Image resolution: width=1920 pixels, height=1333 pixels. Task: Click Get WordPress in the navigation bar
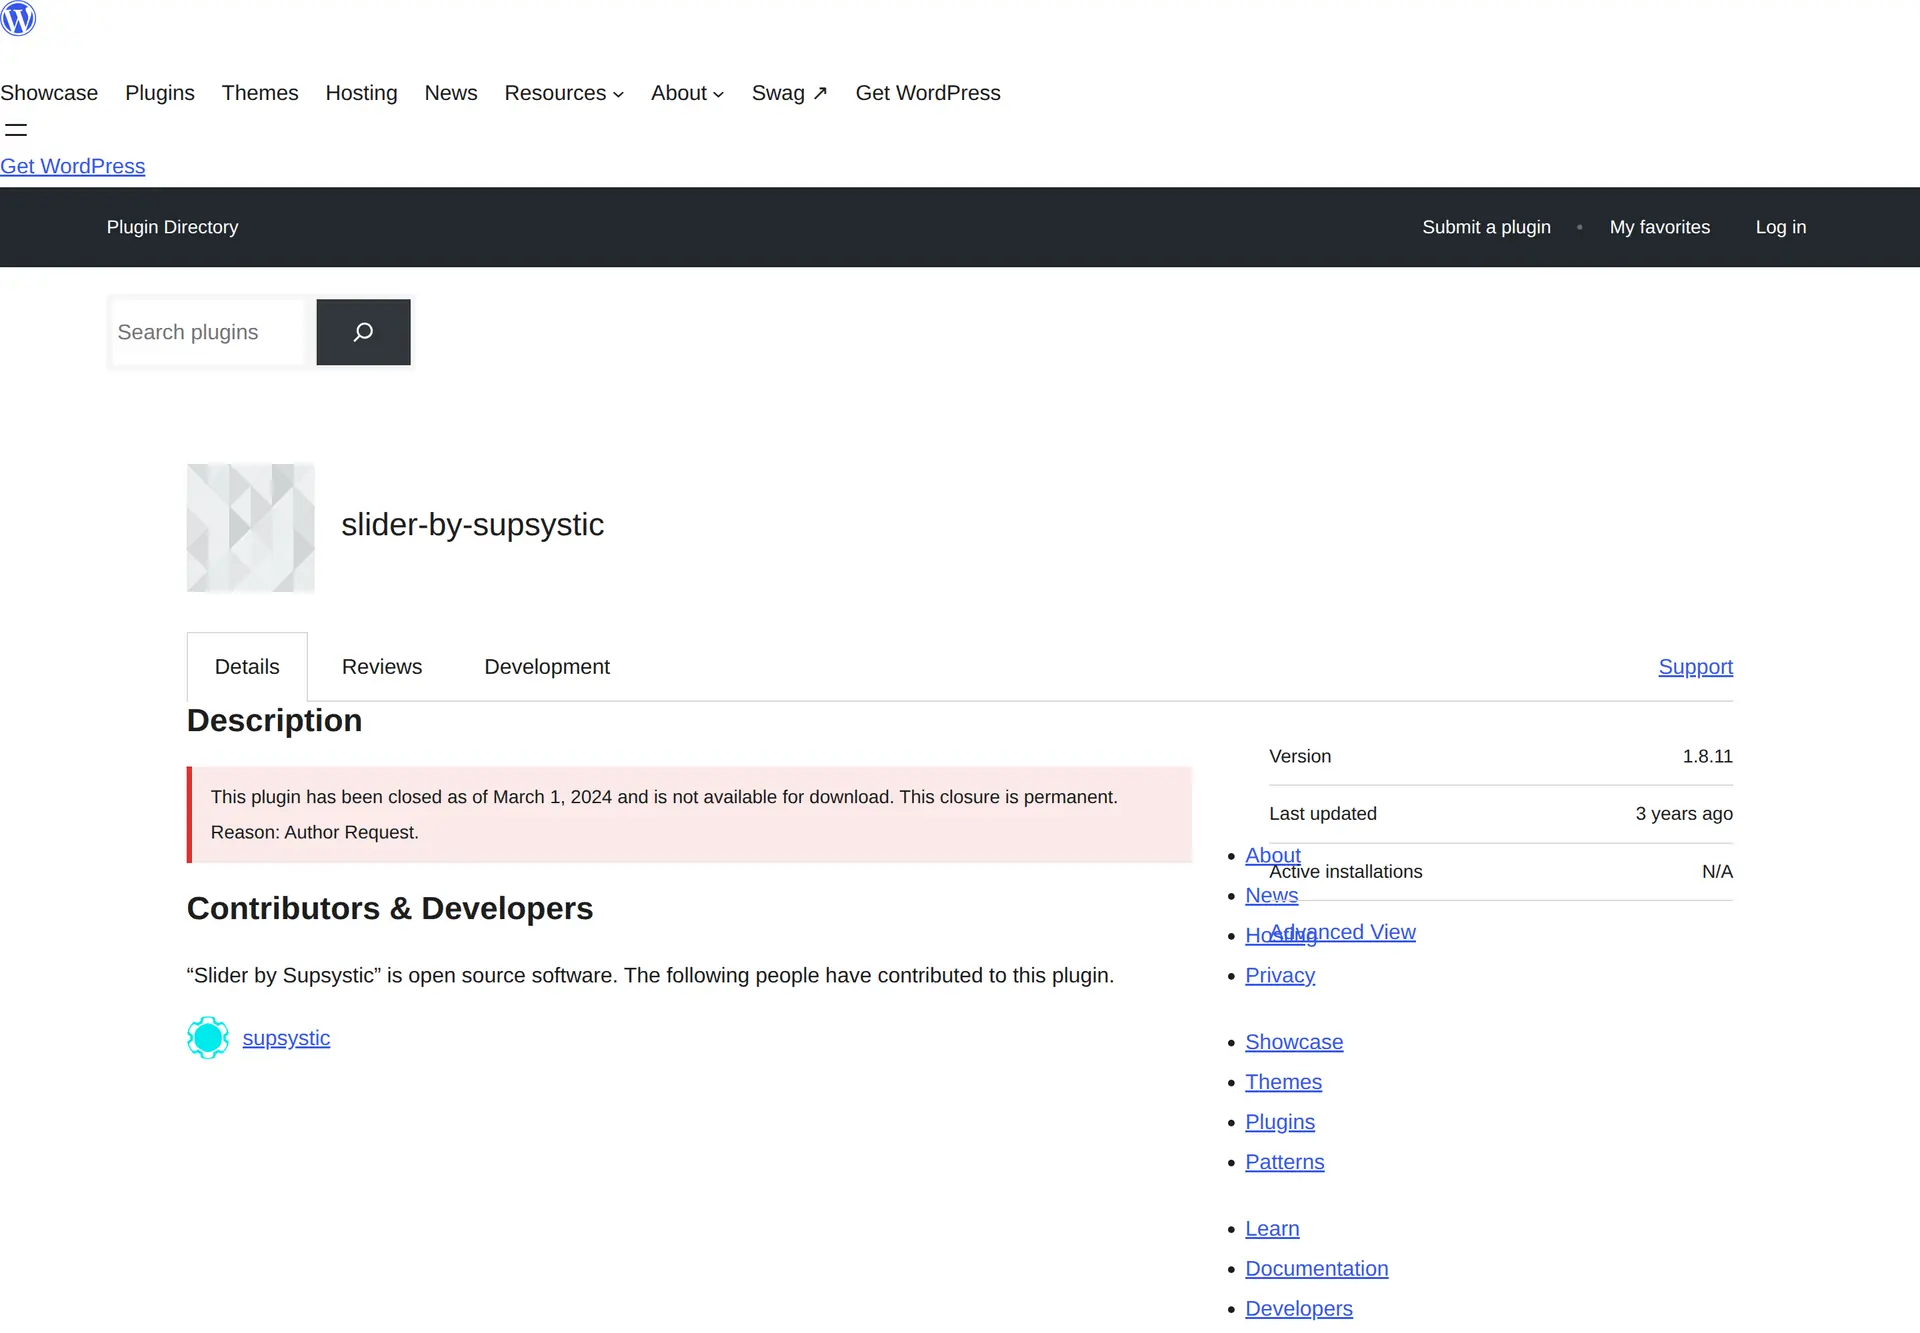928,93
